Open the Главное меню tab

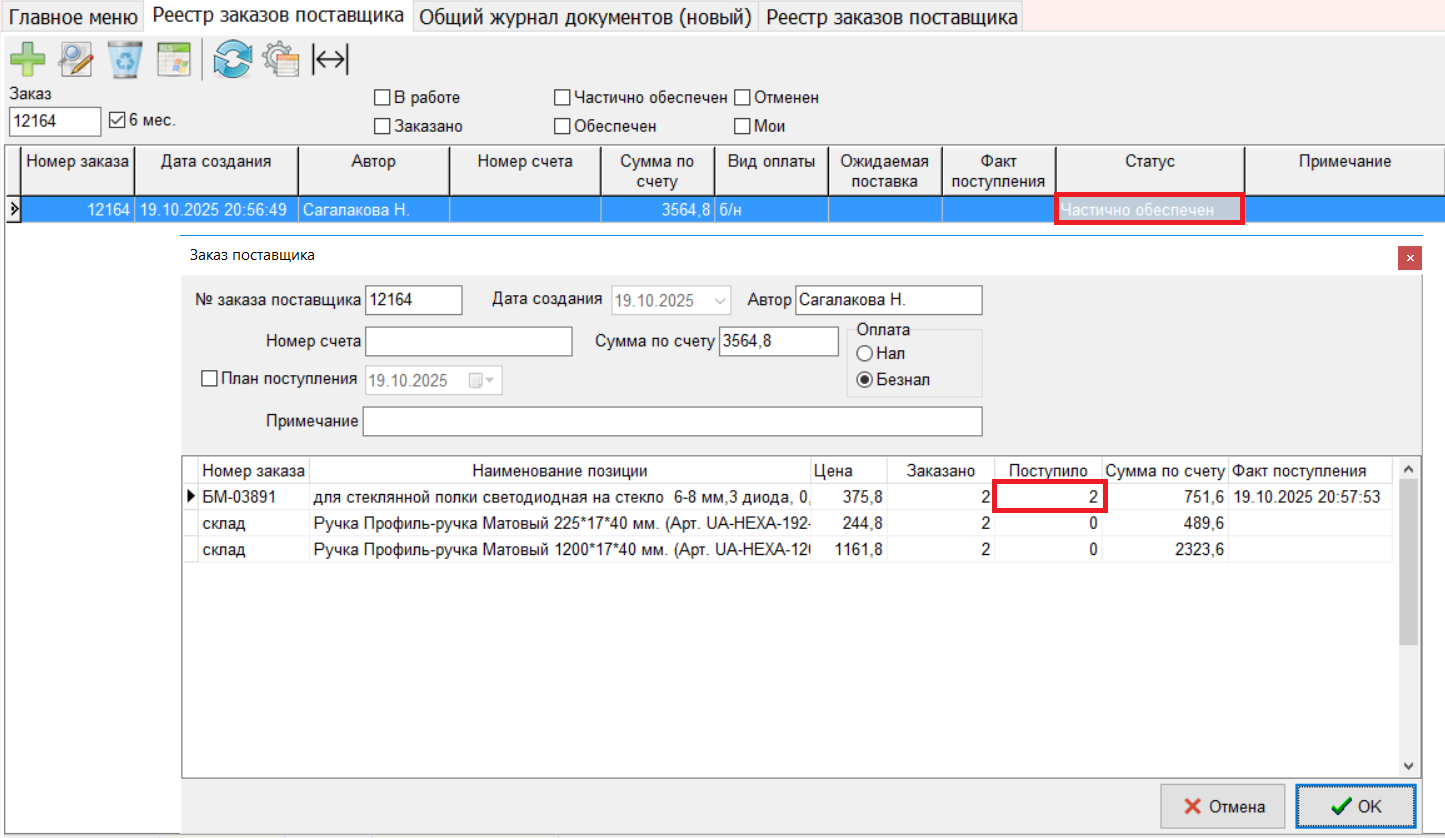73,17
